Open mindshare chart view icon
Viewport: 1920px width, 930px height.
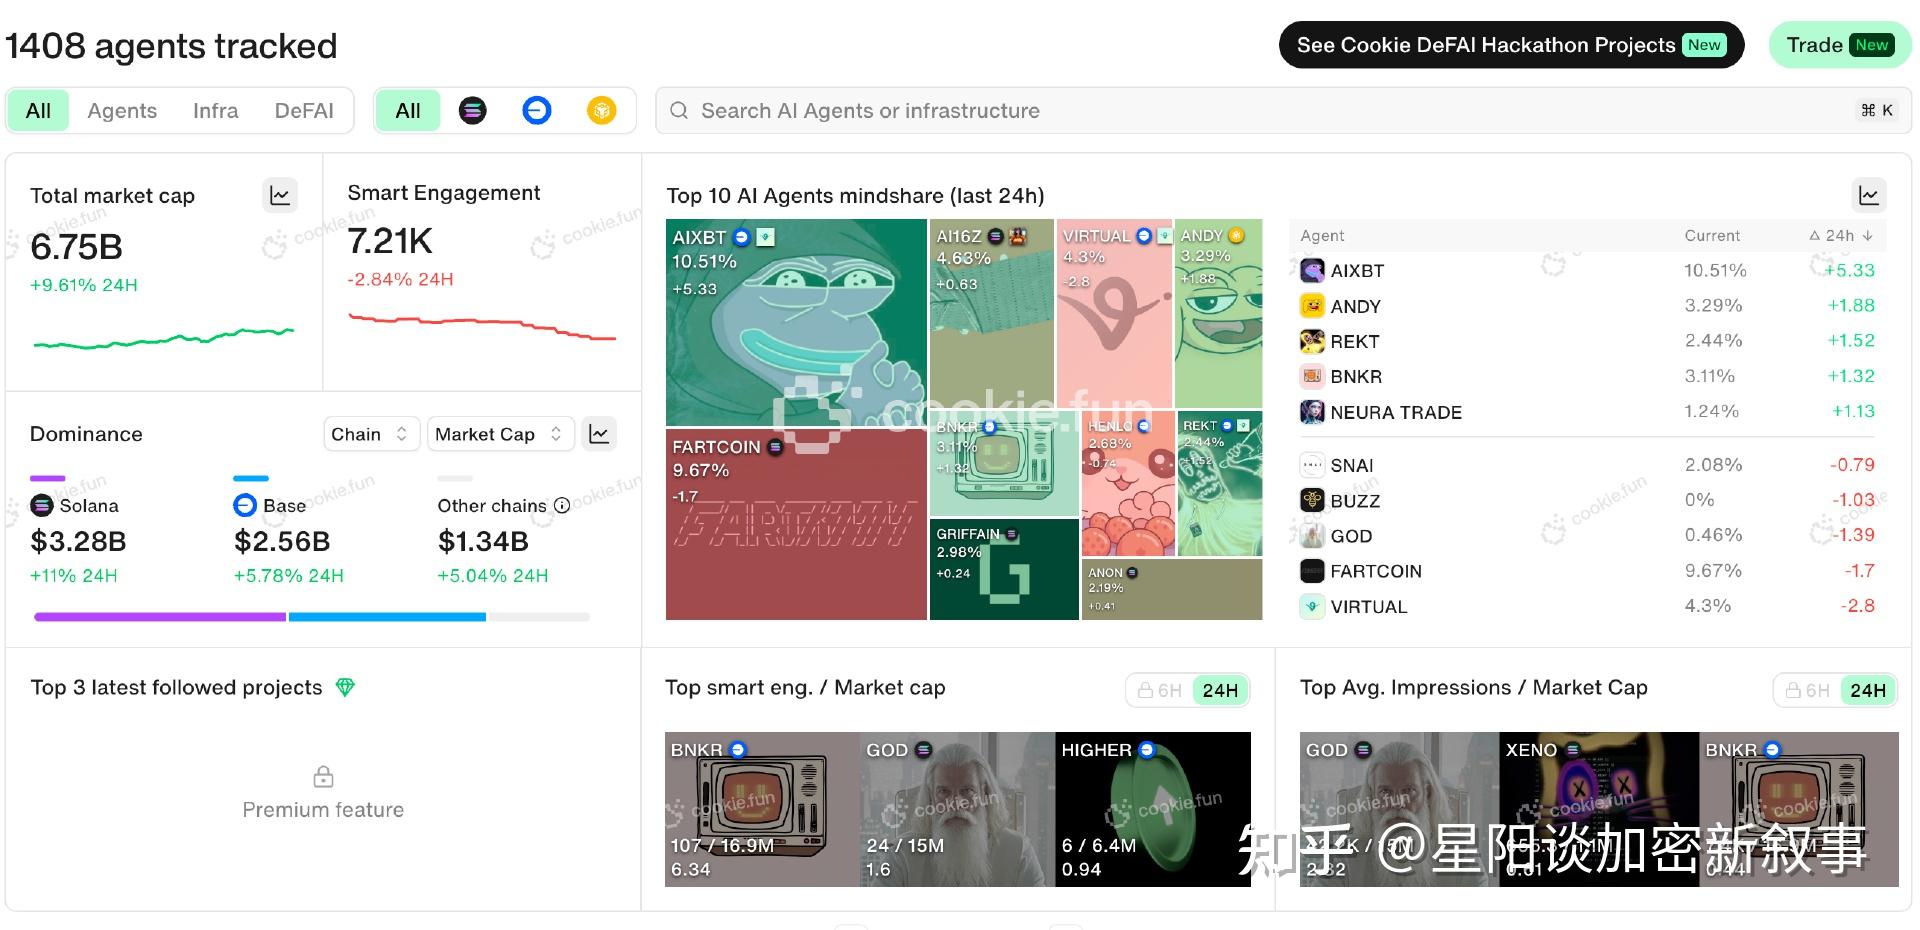pos(1868,195)
